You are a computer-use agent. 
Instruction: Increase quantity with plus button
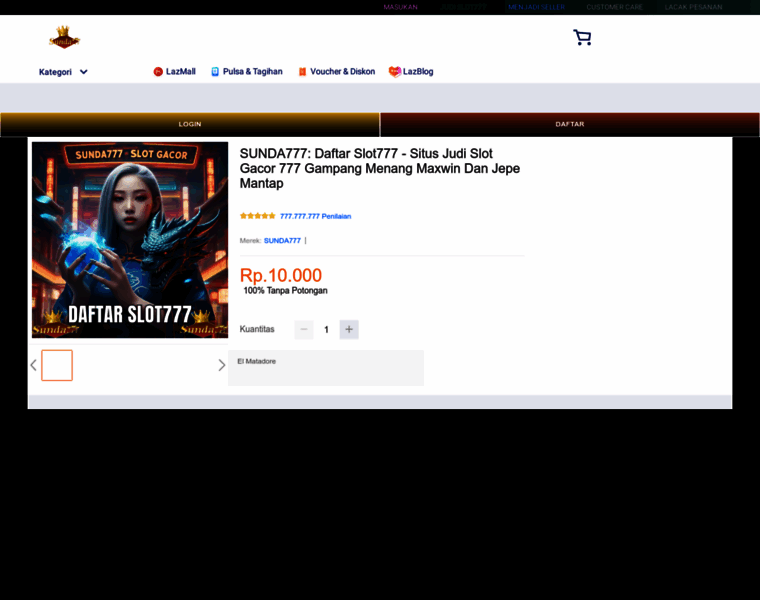(349, 330)
